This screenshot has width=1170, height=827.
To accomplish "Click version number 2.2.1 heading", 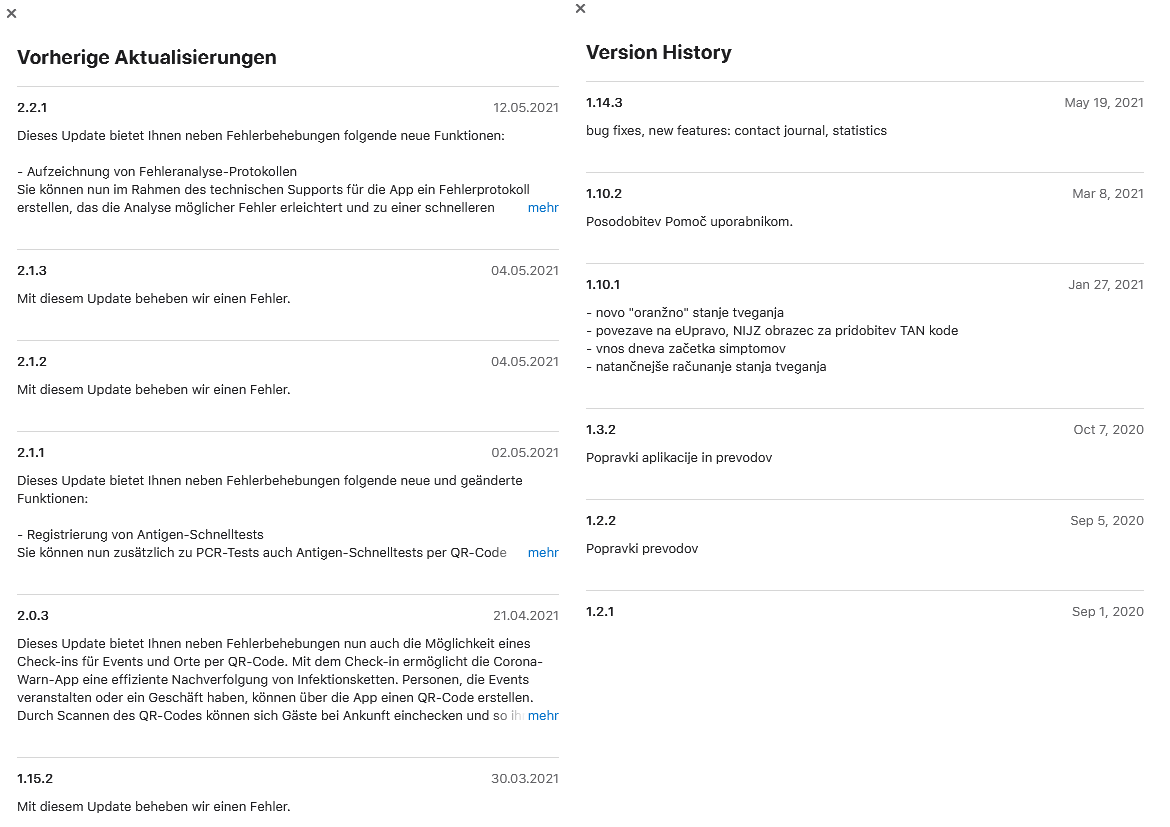I will click(x=32, y=108).
